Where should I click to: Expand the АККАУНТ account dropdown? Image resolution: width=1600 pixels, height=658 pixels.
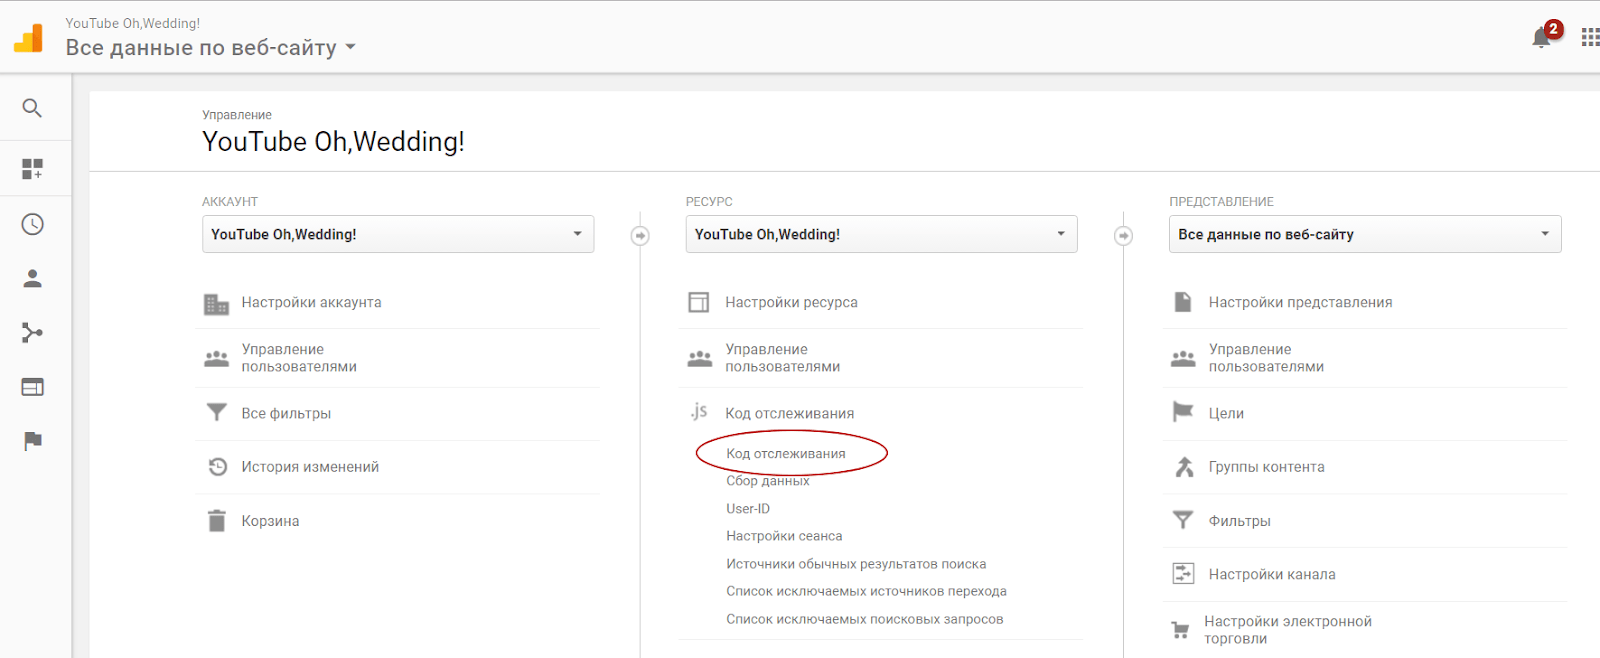point(397,234)
